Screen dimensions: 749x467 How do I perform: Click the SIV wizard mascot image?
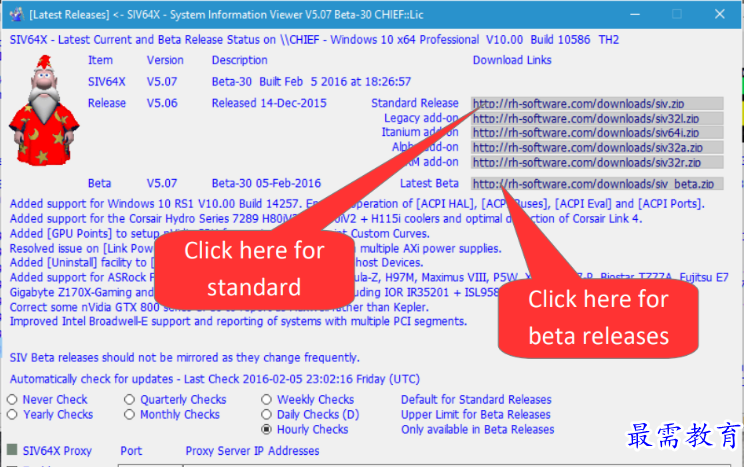[44, 110]
